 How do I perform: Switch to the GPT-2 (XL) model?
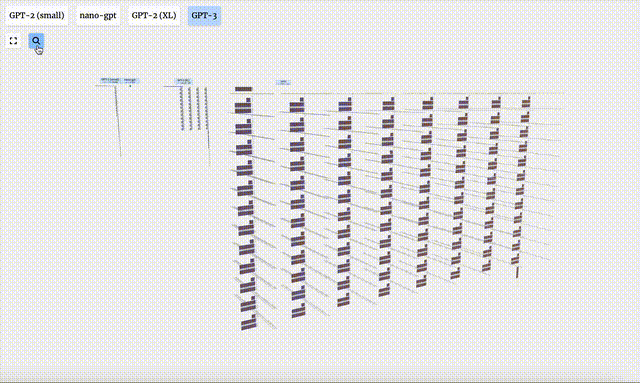coord(154,16)
